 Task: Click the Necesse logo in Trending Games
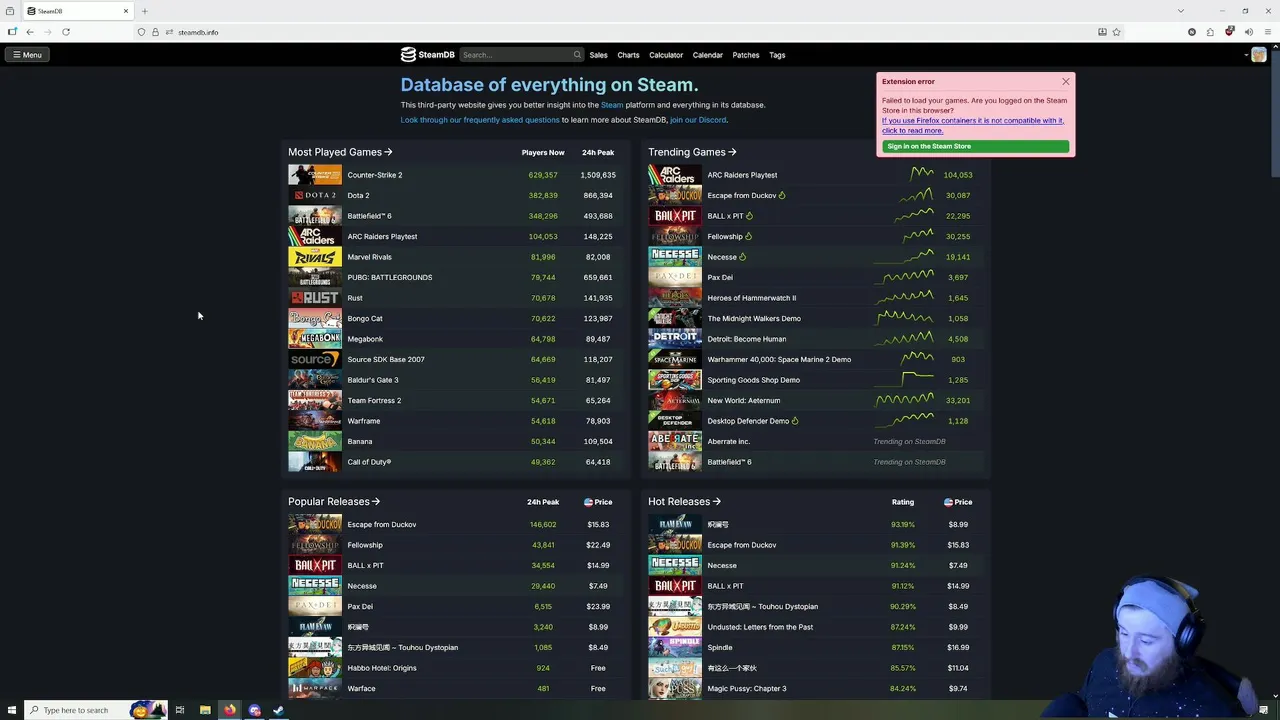click(675, 257)
